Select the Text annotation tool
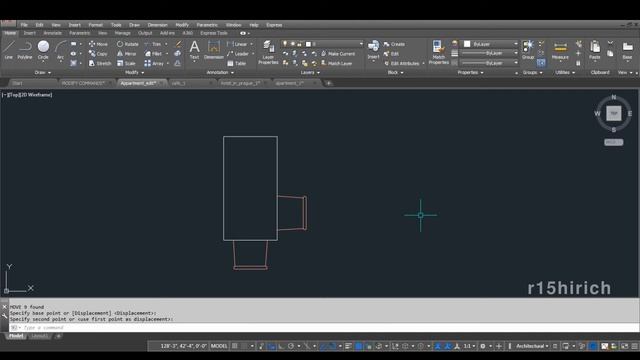Image resolution: width=640 pixels, height=360 pixels. click(x=194, y=50)
